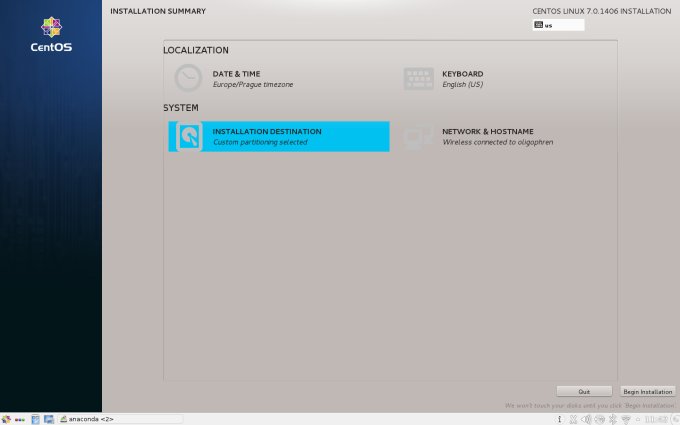This screenshot has width=680, height=425.
Task: Switch to the anaconda <2> taskbar window
Action: [x=120, y=419]
